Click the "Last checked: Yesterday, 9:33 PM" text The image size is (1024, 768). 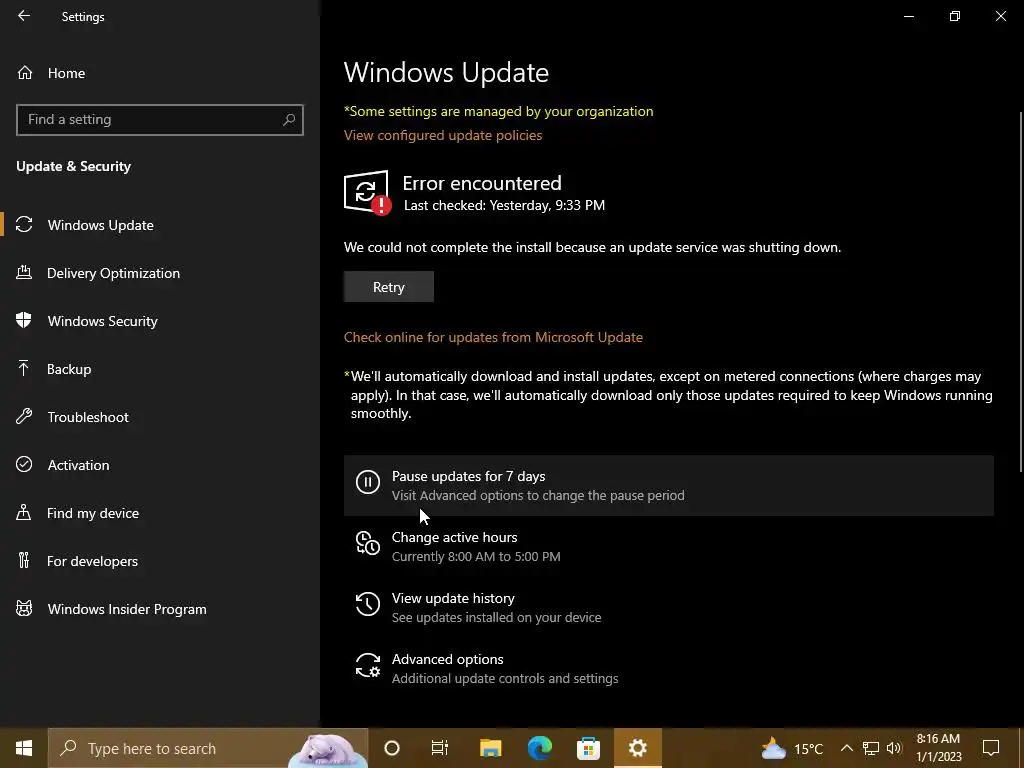[504, 205]
